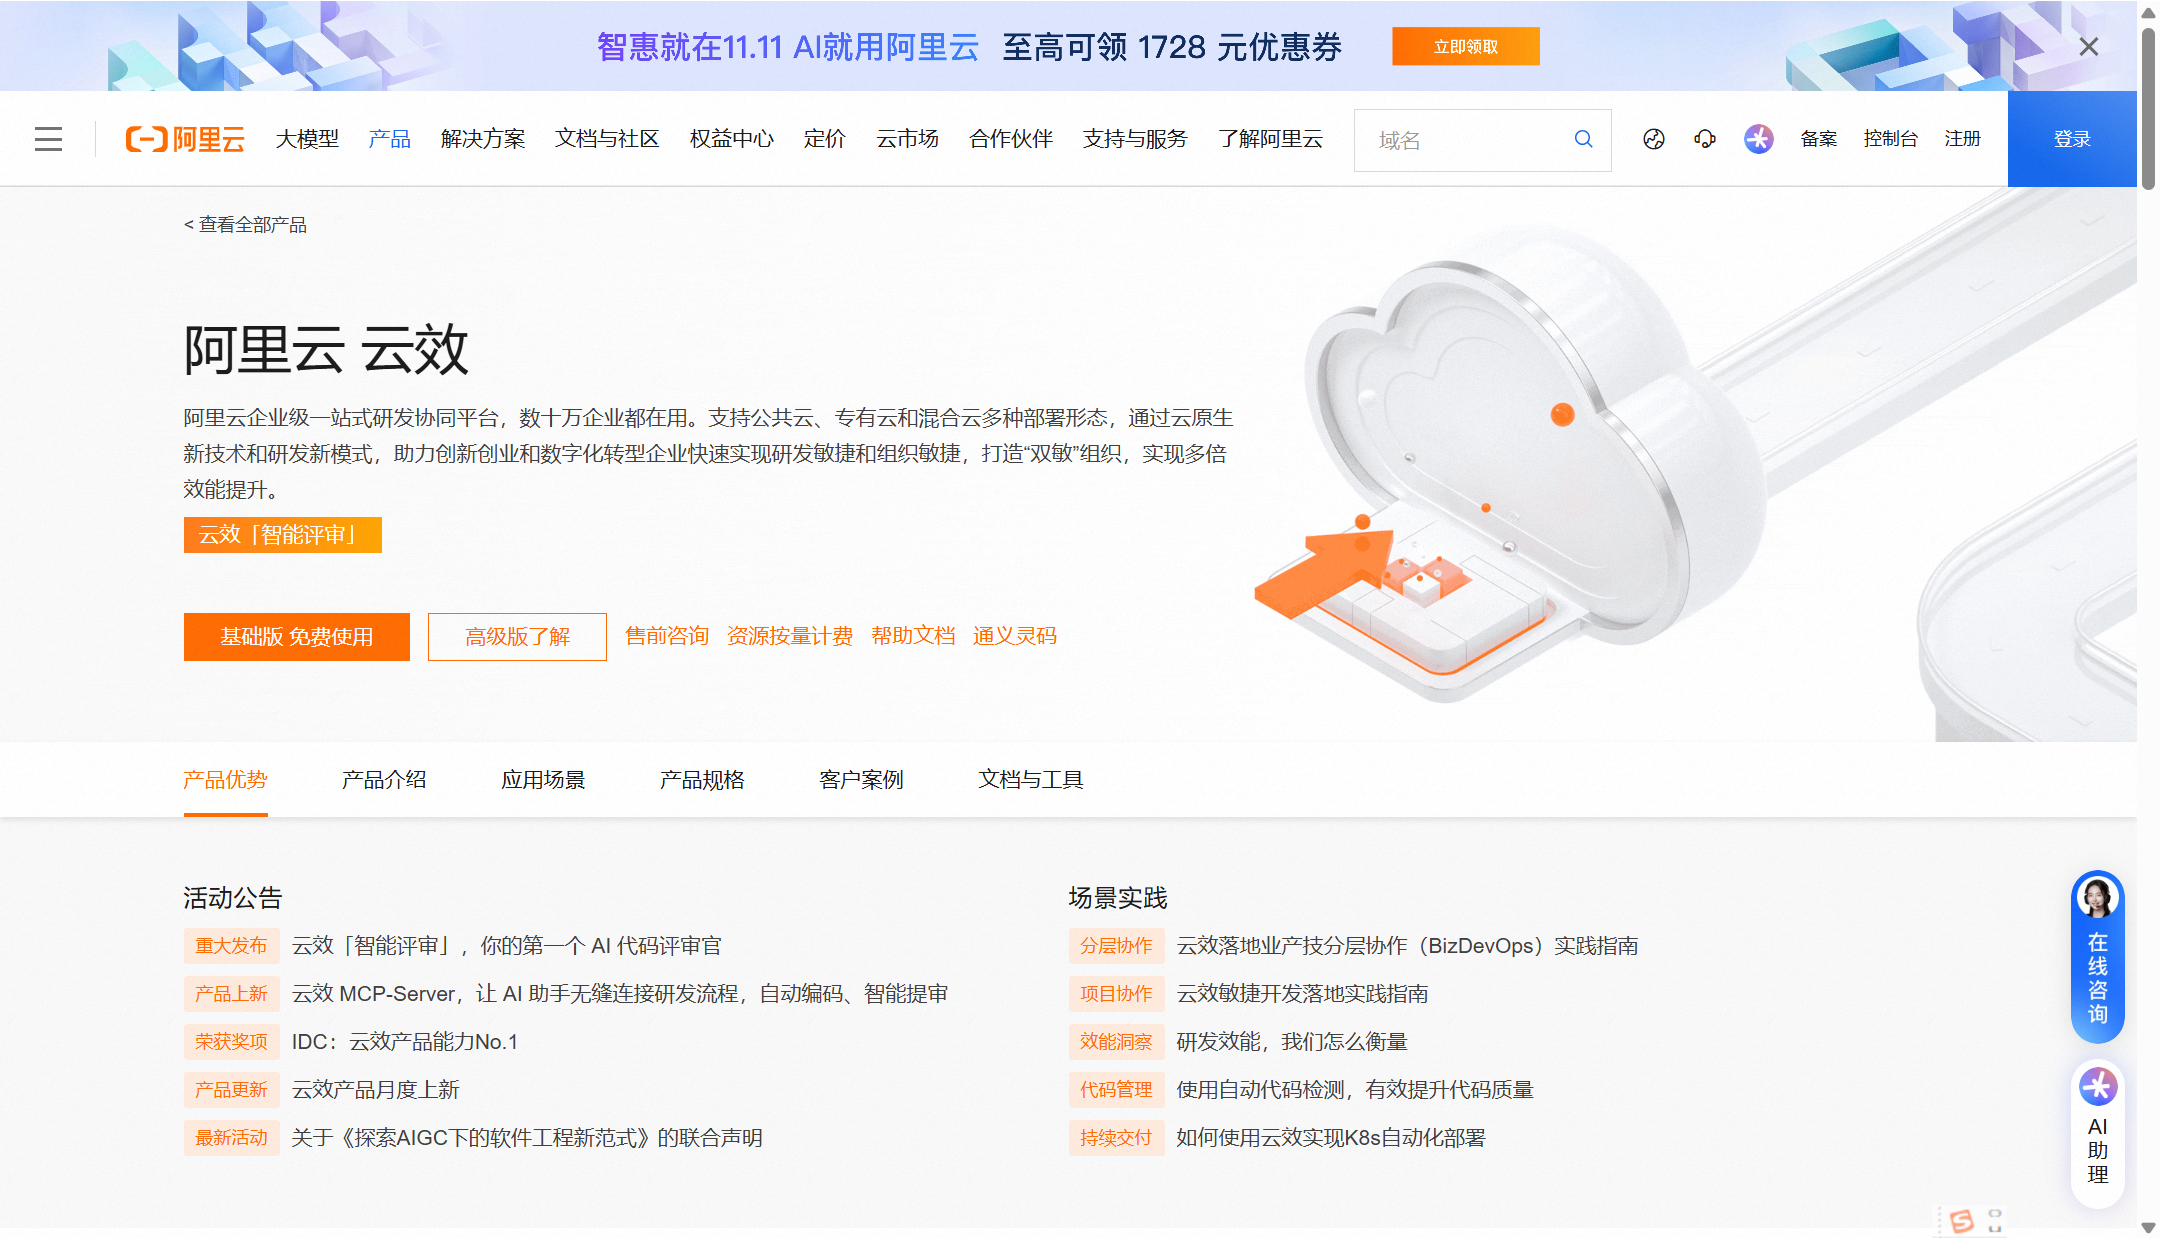Expand the 解决方案 navigation menu
The height and width of the screenshot is (1238, 2160).
483,139
